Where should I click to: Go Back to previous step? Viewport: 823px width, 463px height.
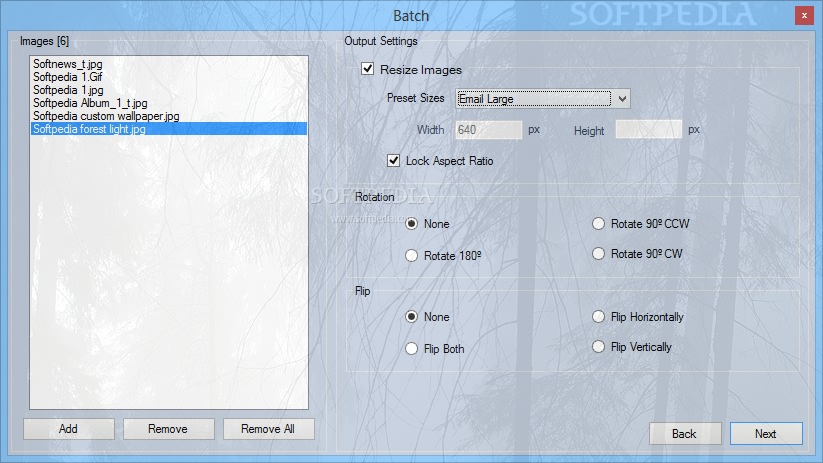[x=685, y=434]
